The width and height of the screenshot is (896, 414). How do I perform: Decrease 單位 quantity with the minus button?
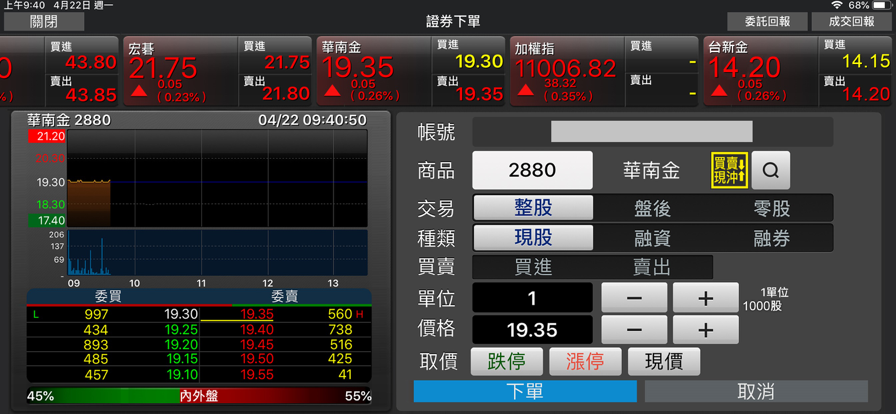pyautogui.click(x=633, y=298)
